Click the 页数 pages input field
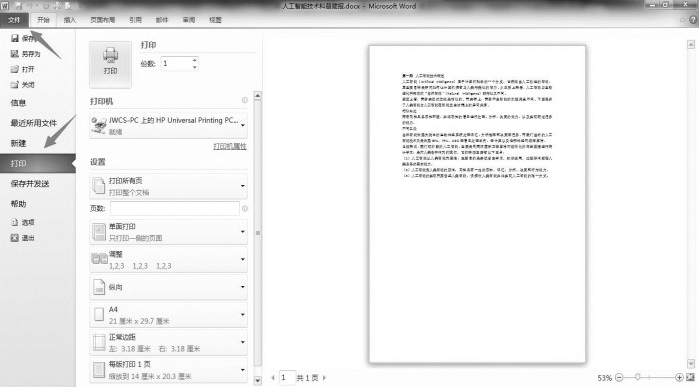The height and width of the screenshot is (387, 699). click(175, 209)
